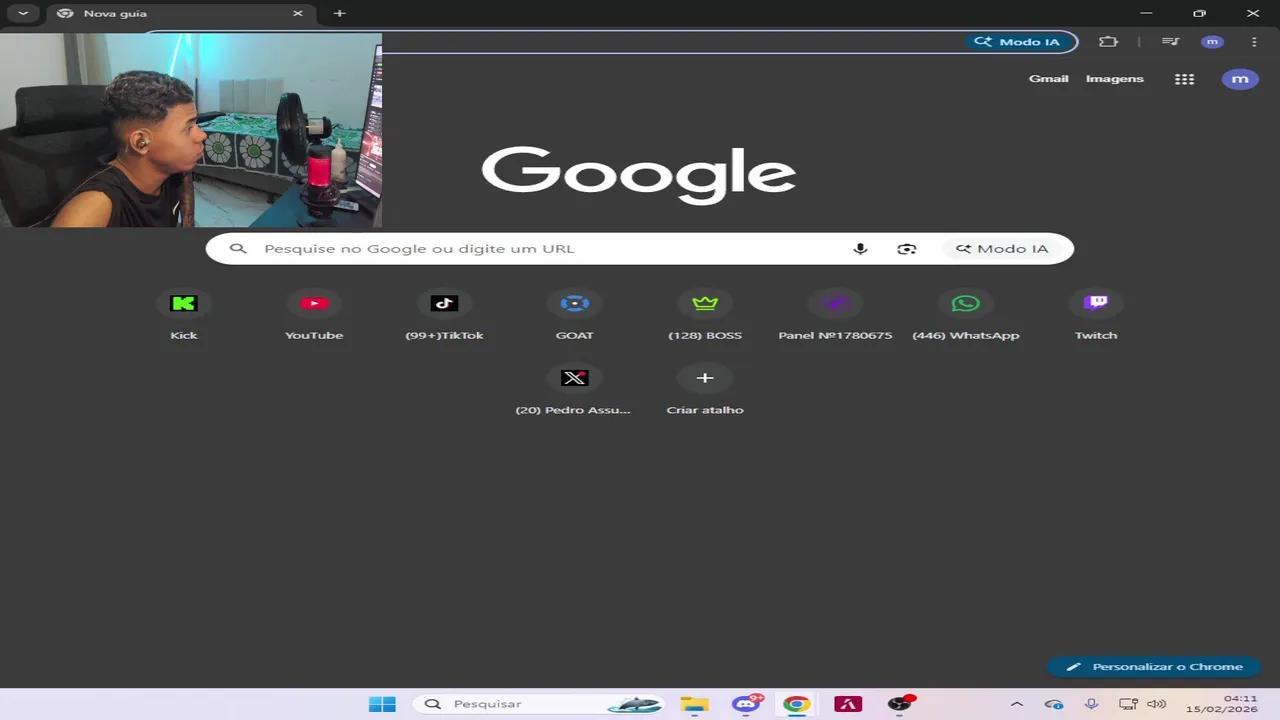This screenshot has height=720, width=1280.
Task: Open the WhatsApp shortcut
Action: point(965,302)
